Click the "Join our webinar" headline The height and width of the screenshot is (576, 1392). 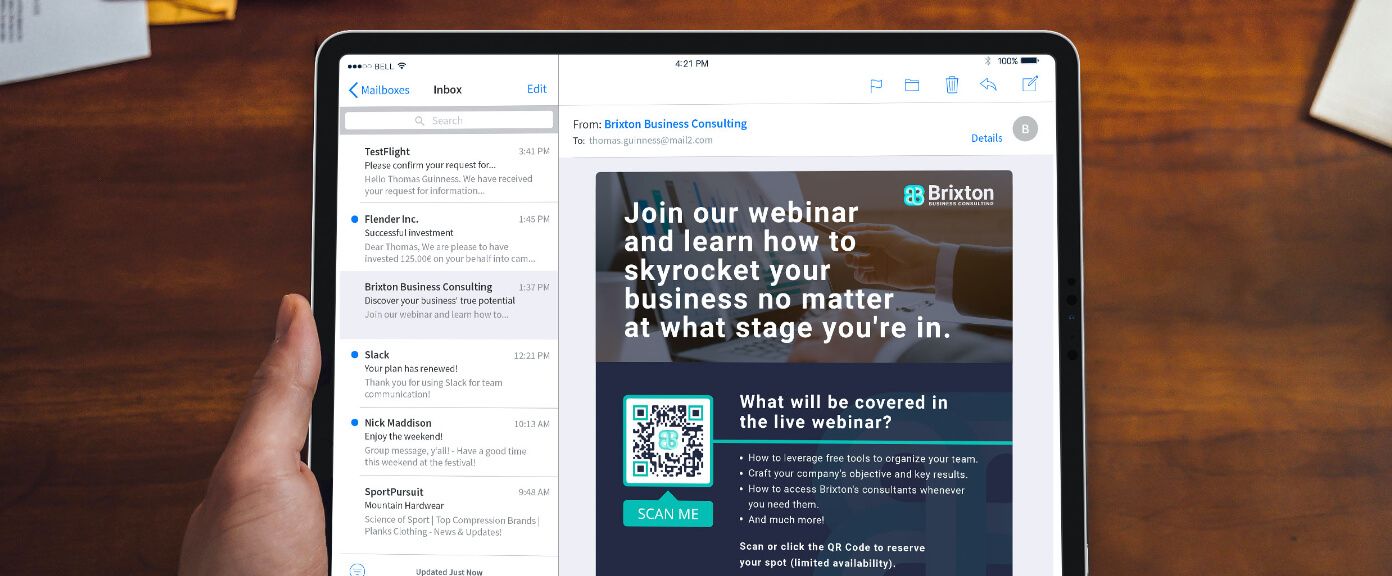coord(788,270)
